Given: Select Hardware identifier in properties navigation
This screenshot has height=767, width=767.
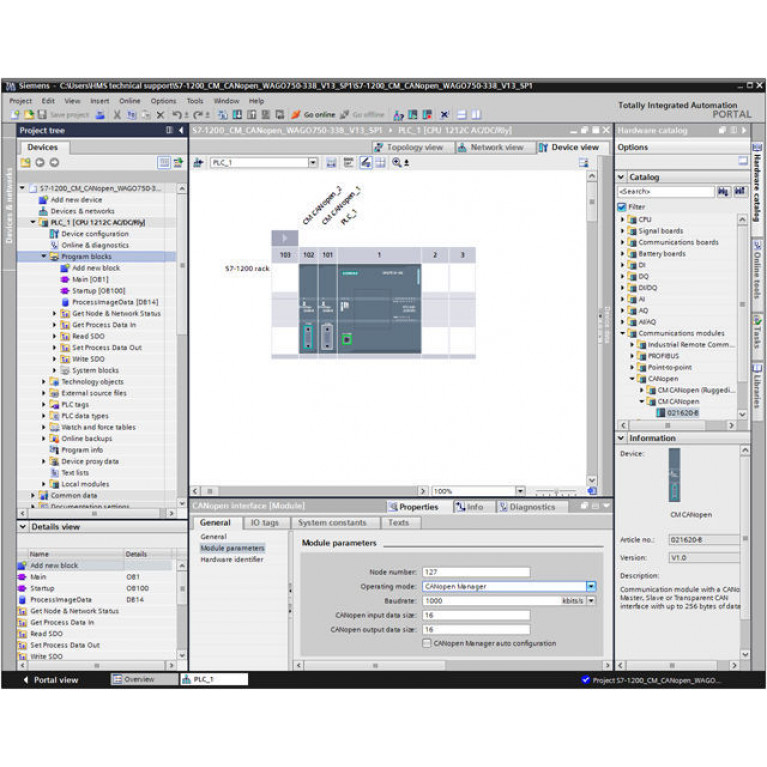Looking at the screenshot, I should coord(232,560).
